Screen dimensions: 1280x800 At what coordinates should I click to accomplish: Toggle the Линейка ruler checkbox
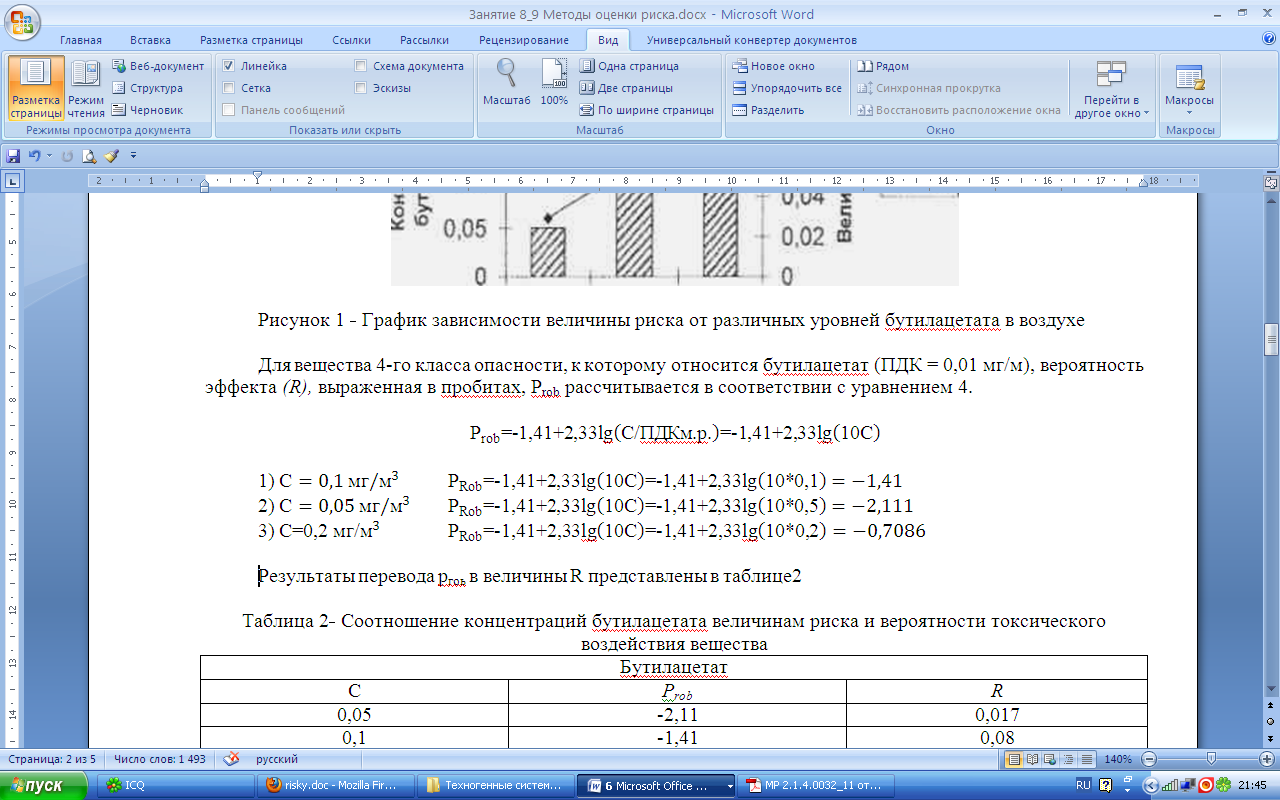[x=229, y=66]
